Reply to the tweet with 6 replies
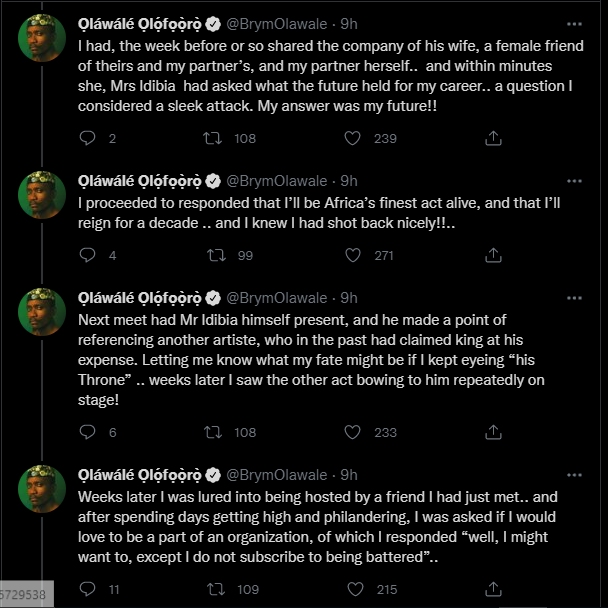This screenshot has height=608, width=608. (87, 432)
